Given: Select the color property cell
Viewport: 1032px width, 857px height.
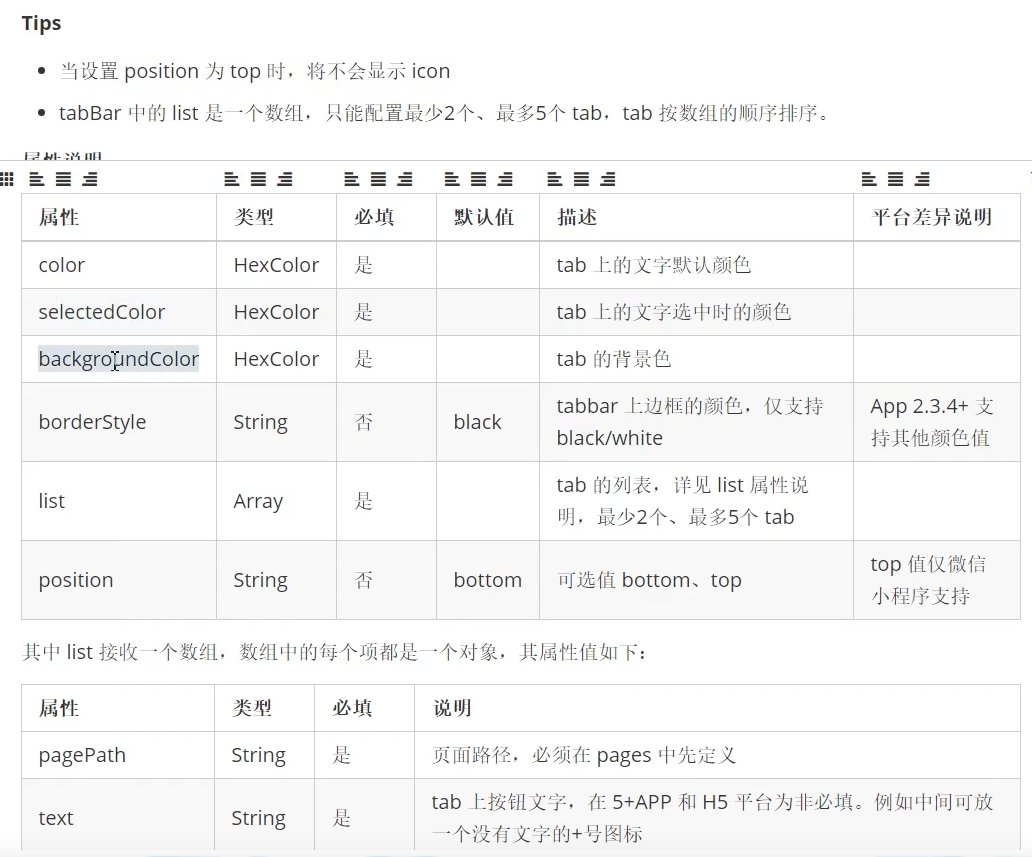Looking at the screenshot, I should [x=119, y=265].
